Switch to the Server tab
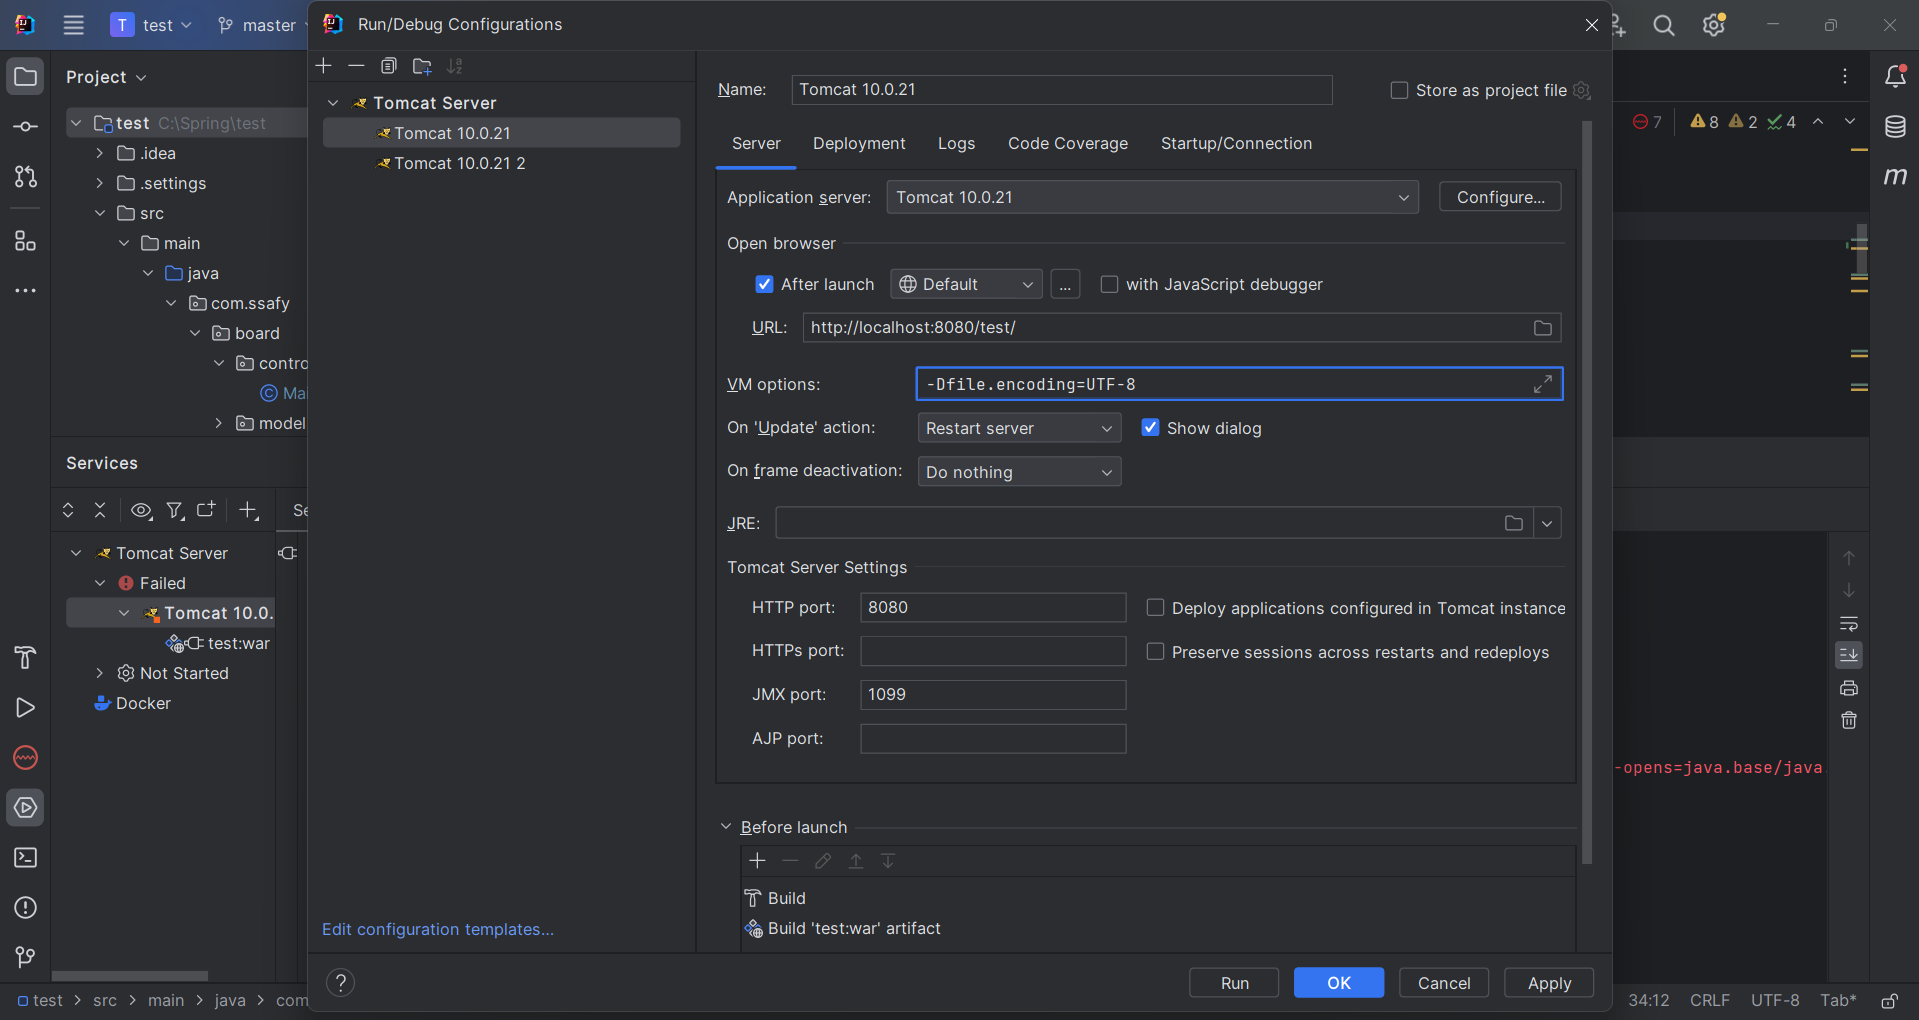 (x=756, y=144)
